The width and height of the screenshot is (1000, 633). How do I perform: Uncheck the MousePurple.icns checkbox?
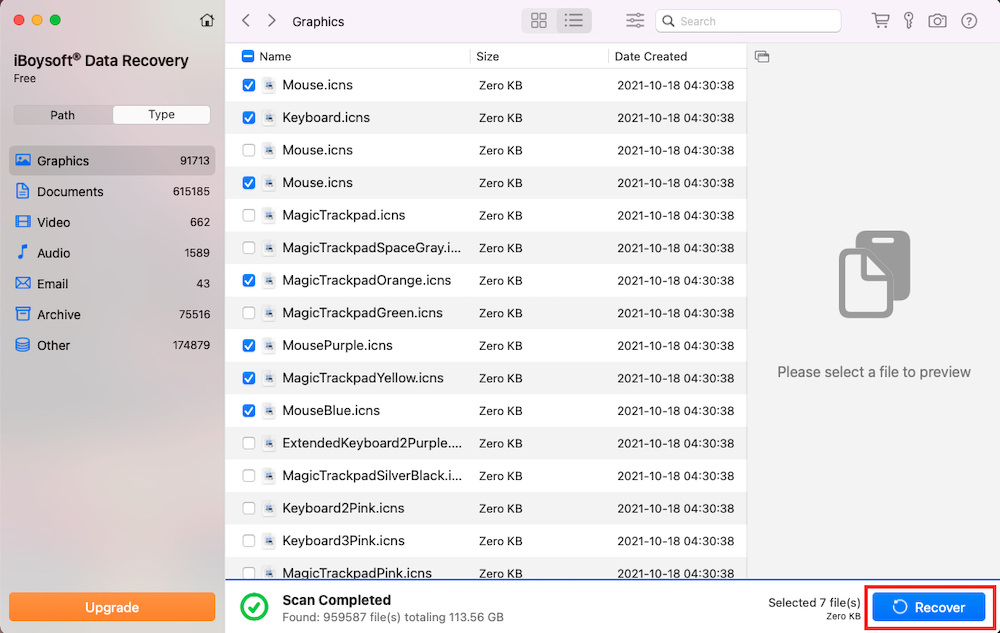(249, 346)
